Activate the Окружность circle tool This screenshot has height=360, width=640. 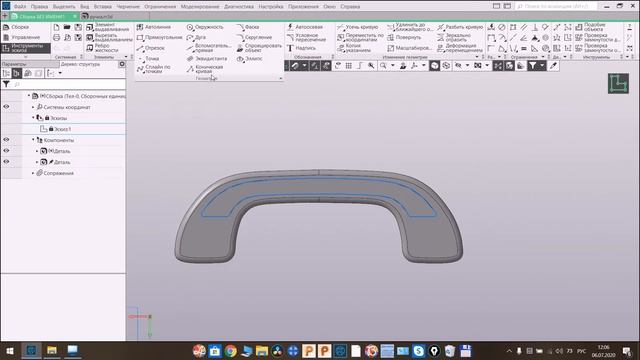click(x=205, y=27)
